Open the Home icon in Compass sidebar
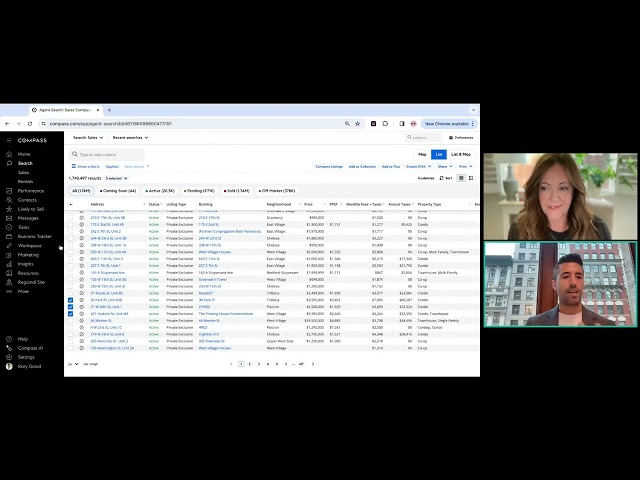Image resolution: width=640 pixels, height=480 pixels. (9, 154)
